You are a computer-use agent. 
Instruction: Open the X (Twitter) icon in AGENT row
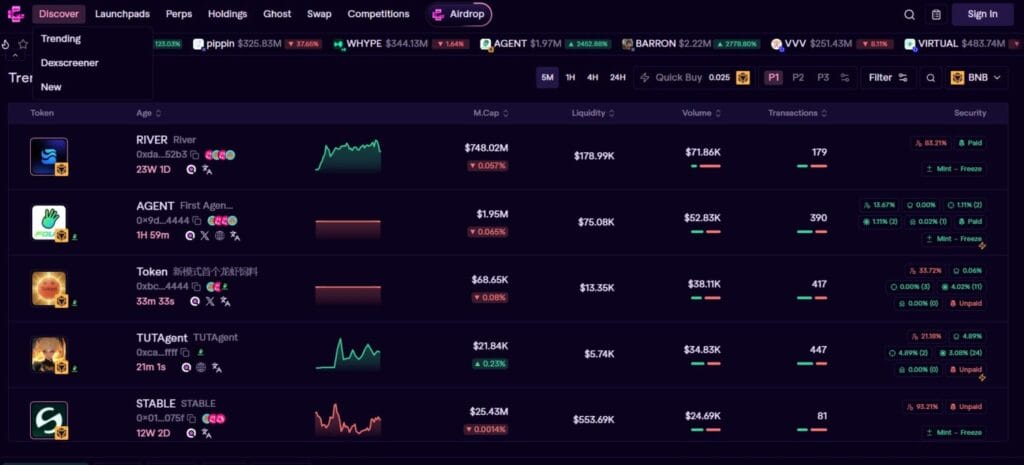(206, 236)
